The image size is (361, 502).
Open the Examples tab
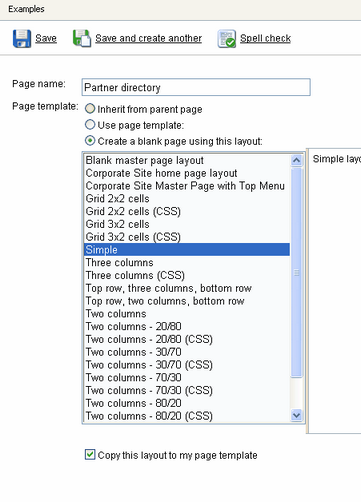pos(26,9)
